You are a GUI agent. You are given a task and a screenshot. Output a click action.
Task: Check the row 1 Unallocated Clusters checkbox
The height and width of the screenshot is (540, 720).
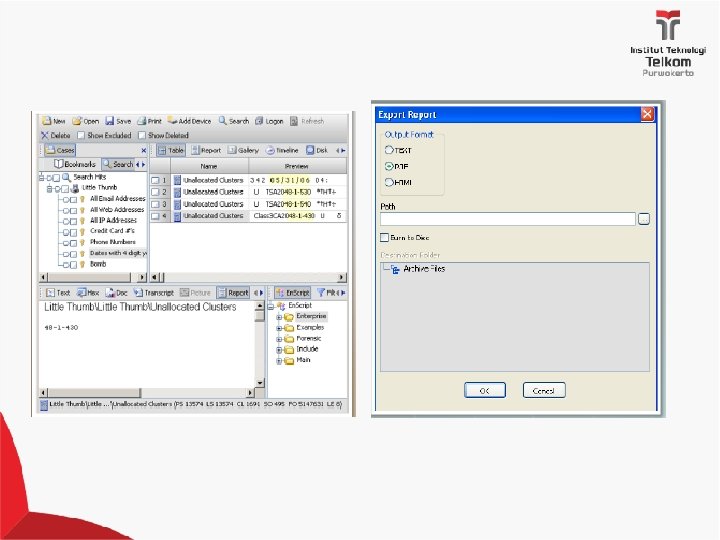156,180
